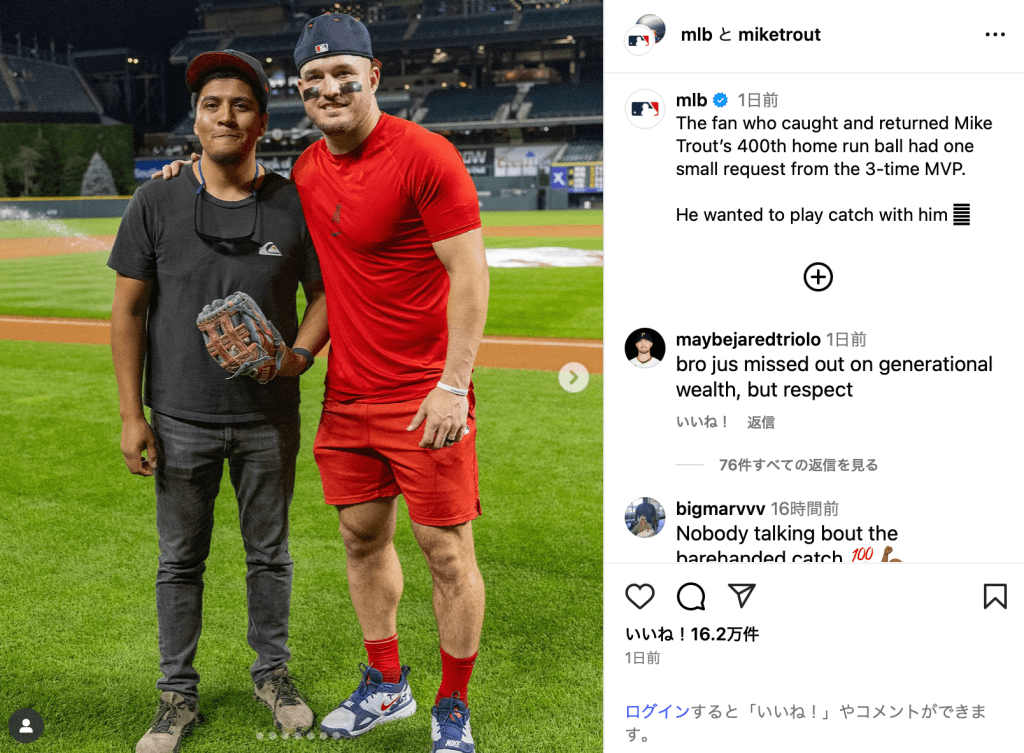Advance to the next carousel photo

[x=573, y=377]
